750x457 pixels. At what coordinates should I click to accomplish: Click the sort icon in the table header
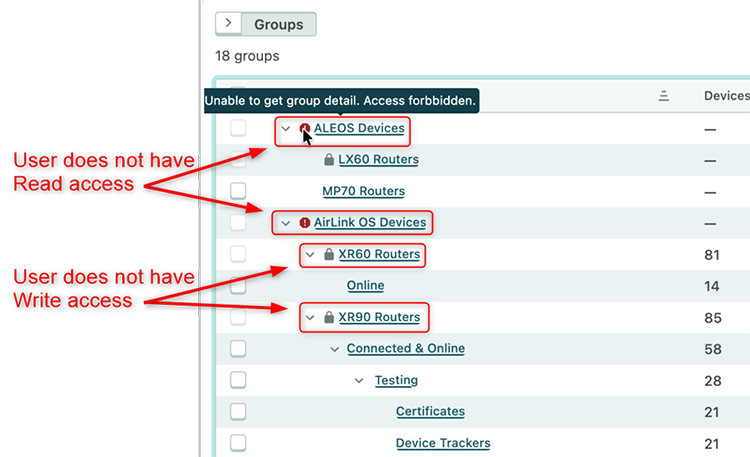pos(663,96)
